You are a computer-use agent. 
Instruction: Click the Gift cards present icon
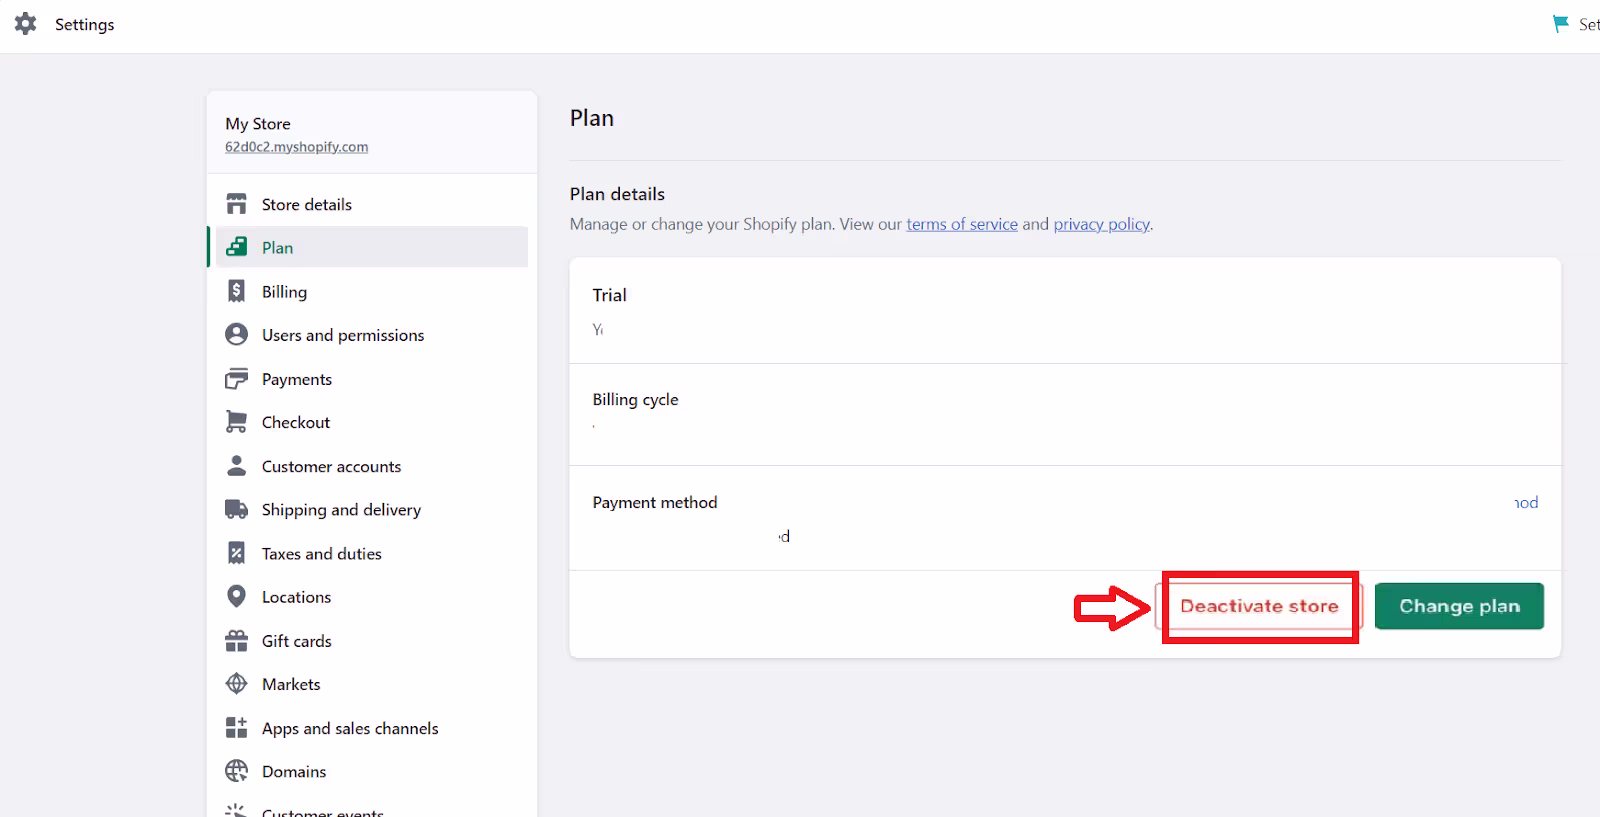[236, 640]
